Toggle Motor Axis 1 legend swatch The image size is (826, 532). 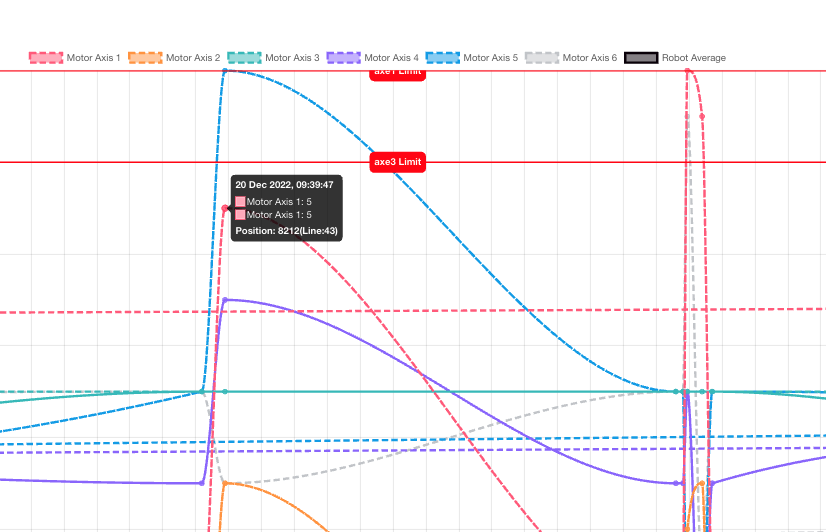pos(46,58)
